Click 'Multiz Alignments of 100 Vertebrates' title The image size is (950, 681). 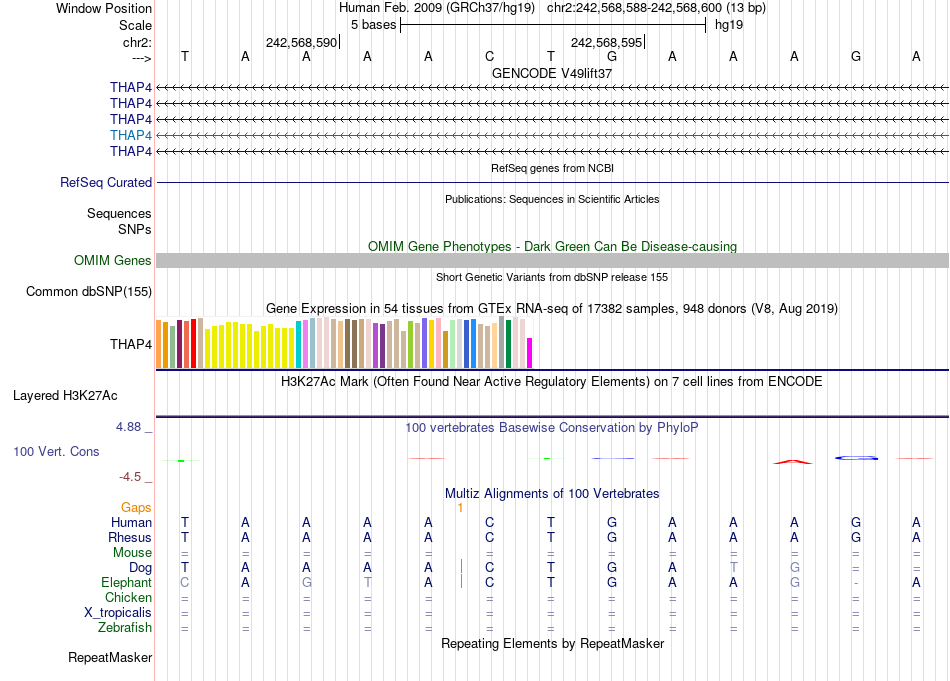click(552, 493)
